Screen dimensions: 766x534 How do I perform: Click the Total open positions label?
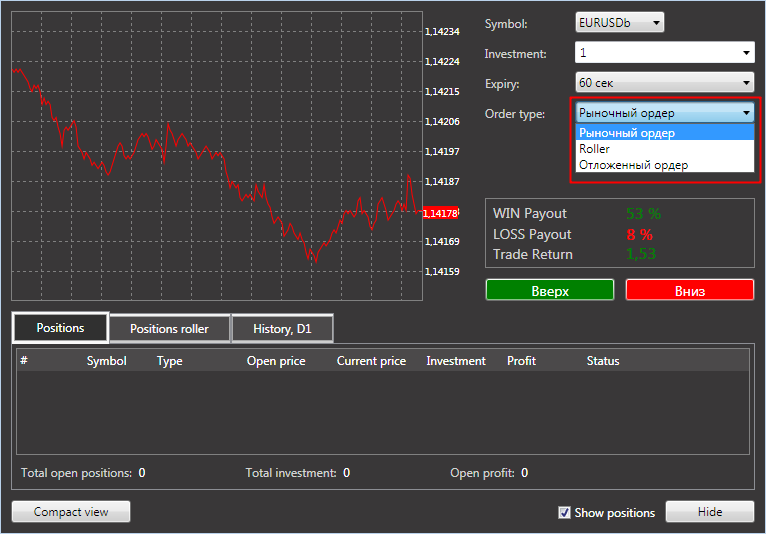(76, 473)
